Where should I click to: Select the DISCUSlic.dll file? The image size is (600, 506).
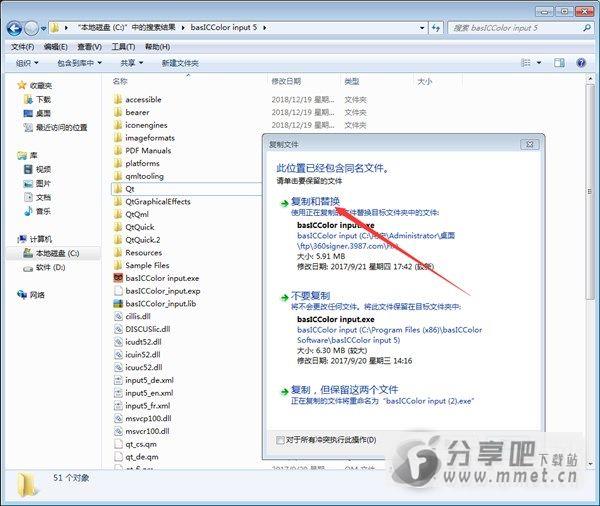click(x=142, y=329)
